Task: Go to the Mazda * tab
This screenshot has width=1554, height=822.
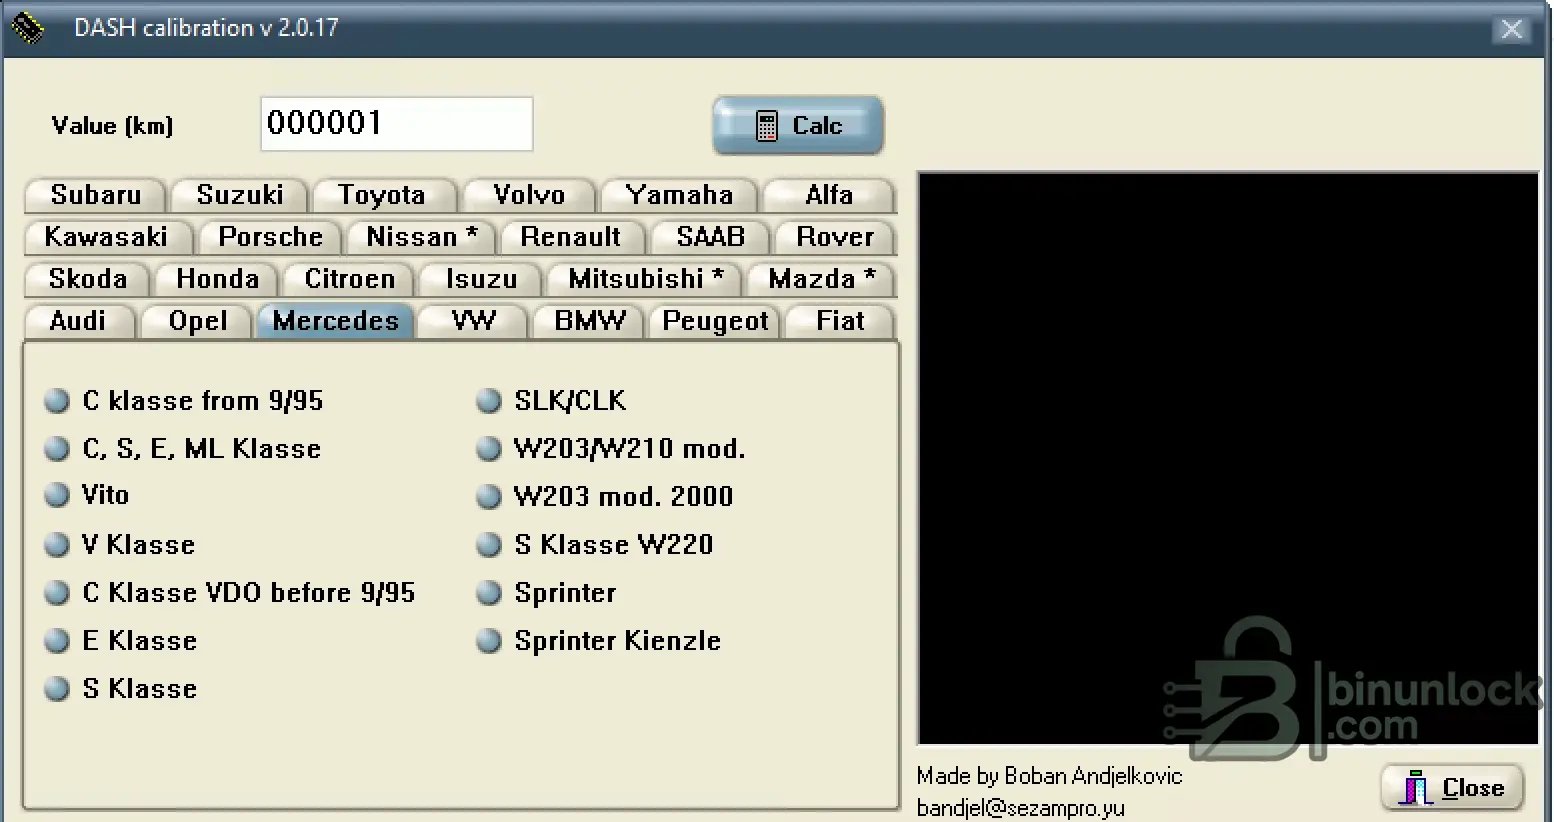Action: click(821, 279)
